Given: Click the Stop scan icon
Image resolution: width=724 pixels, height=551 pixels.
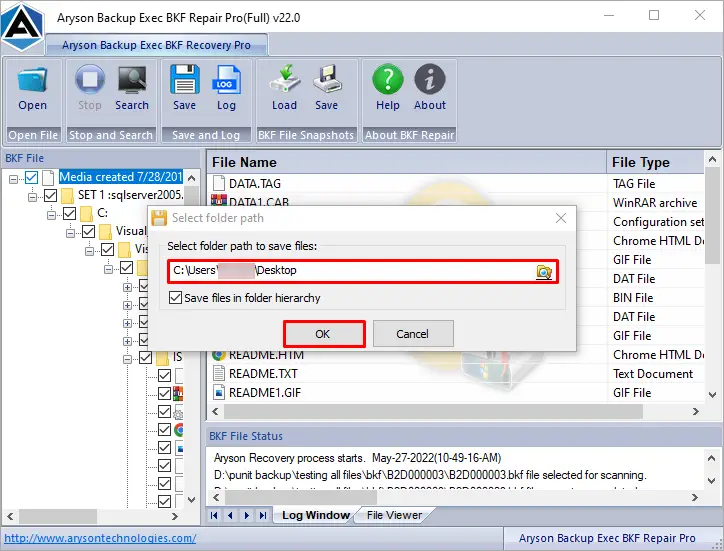Looking at the screenshot, I should [x=90, y=80].
